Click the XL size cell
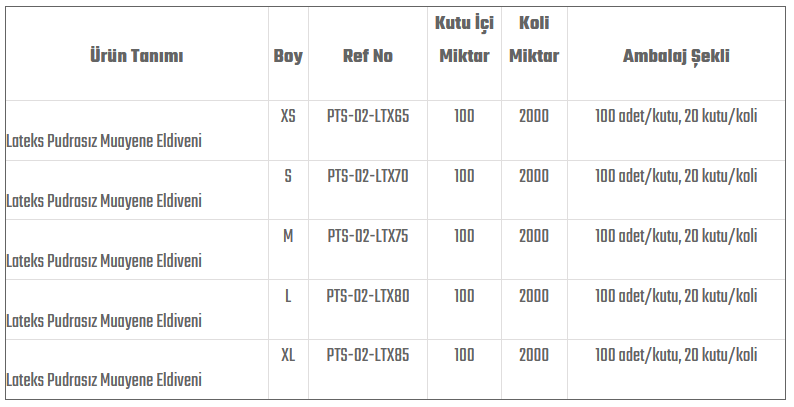This screenshot has height=407, width=794. 288,355
